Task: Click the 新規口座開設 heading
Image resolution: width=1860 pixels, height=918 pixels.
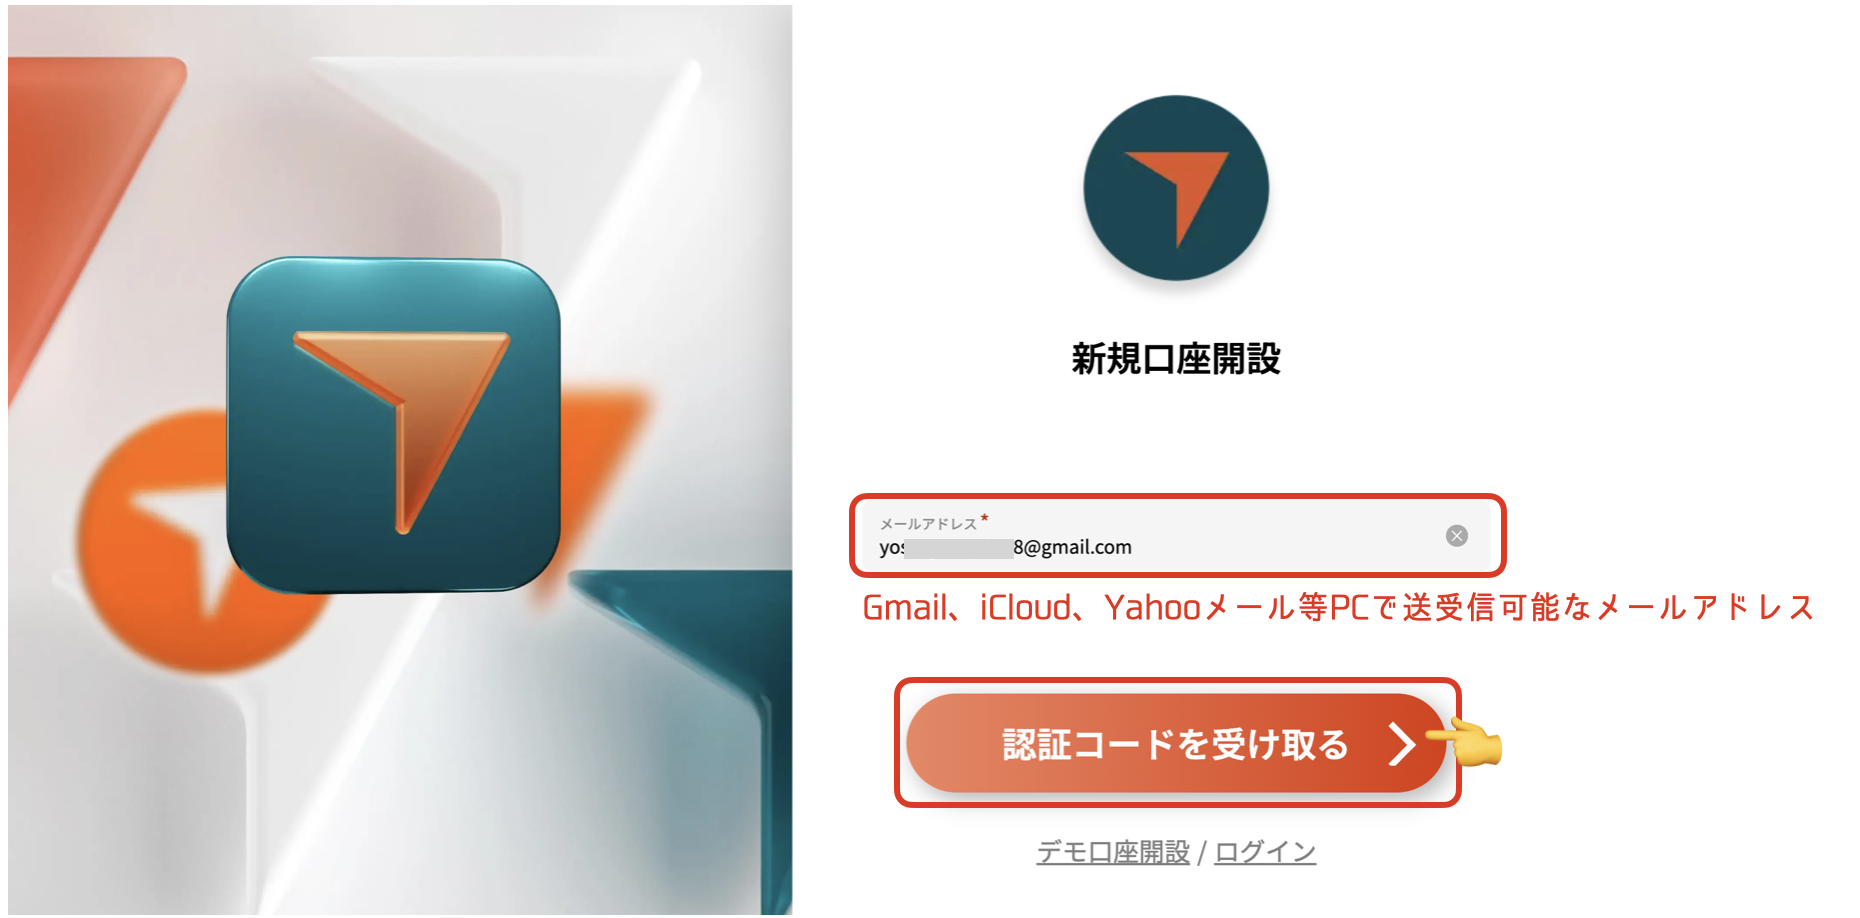Action: click(1176, 358)
